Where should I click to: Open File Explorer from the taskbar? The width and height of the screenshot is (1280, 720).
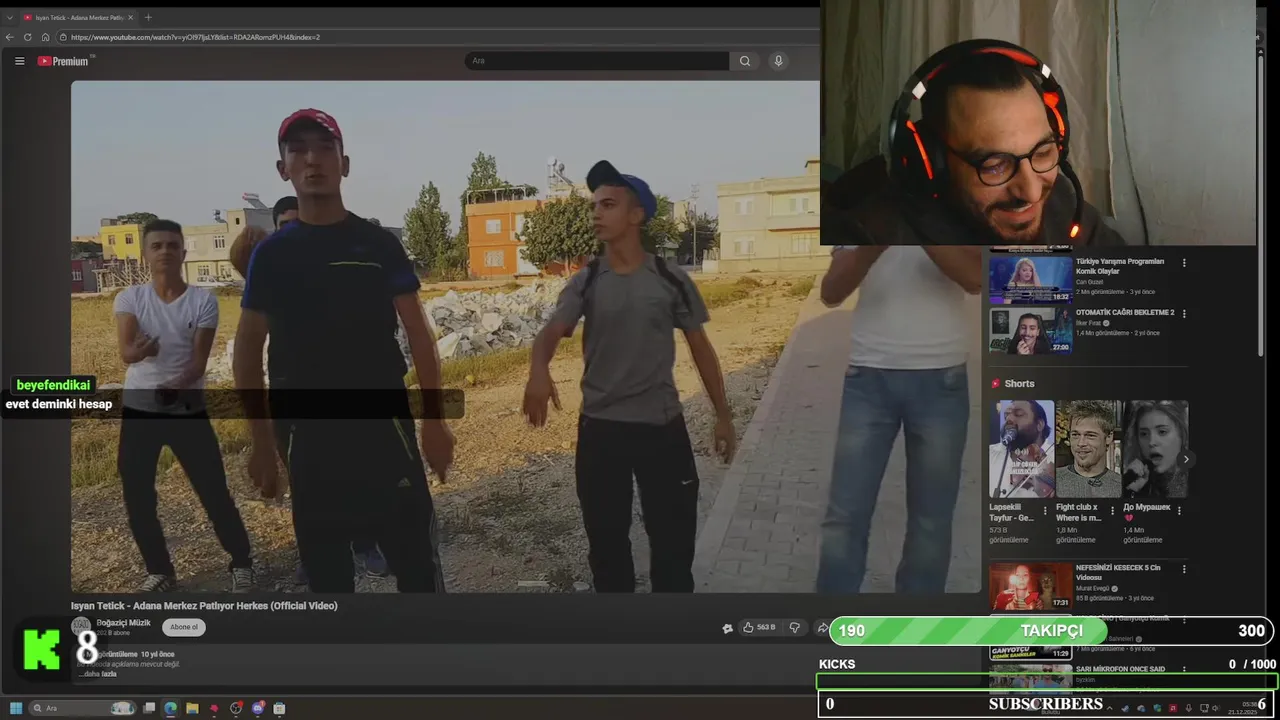click(x=192, y=708)
